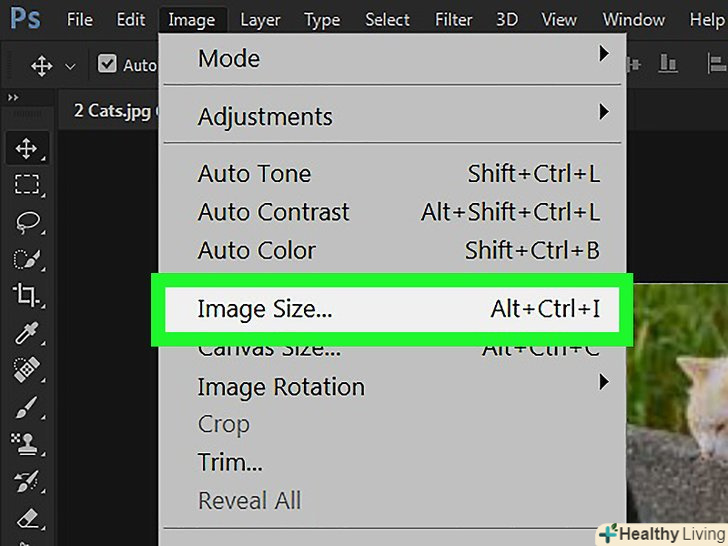This screenshot has height=546, width=728.
Task: Open the Move tool preset dropdown
Action: tap(70, 66)
